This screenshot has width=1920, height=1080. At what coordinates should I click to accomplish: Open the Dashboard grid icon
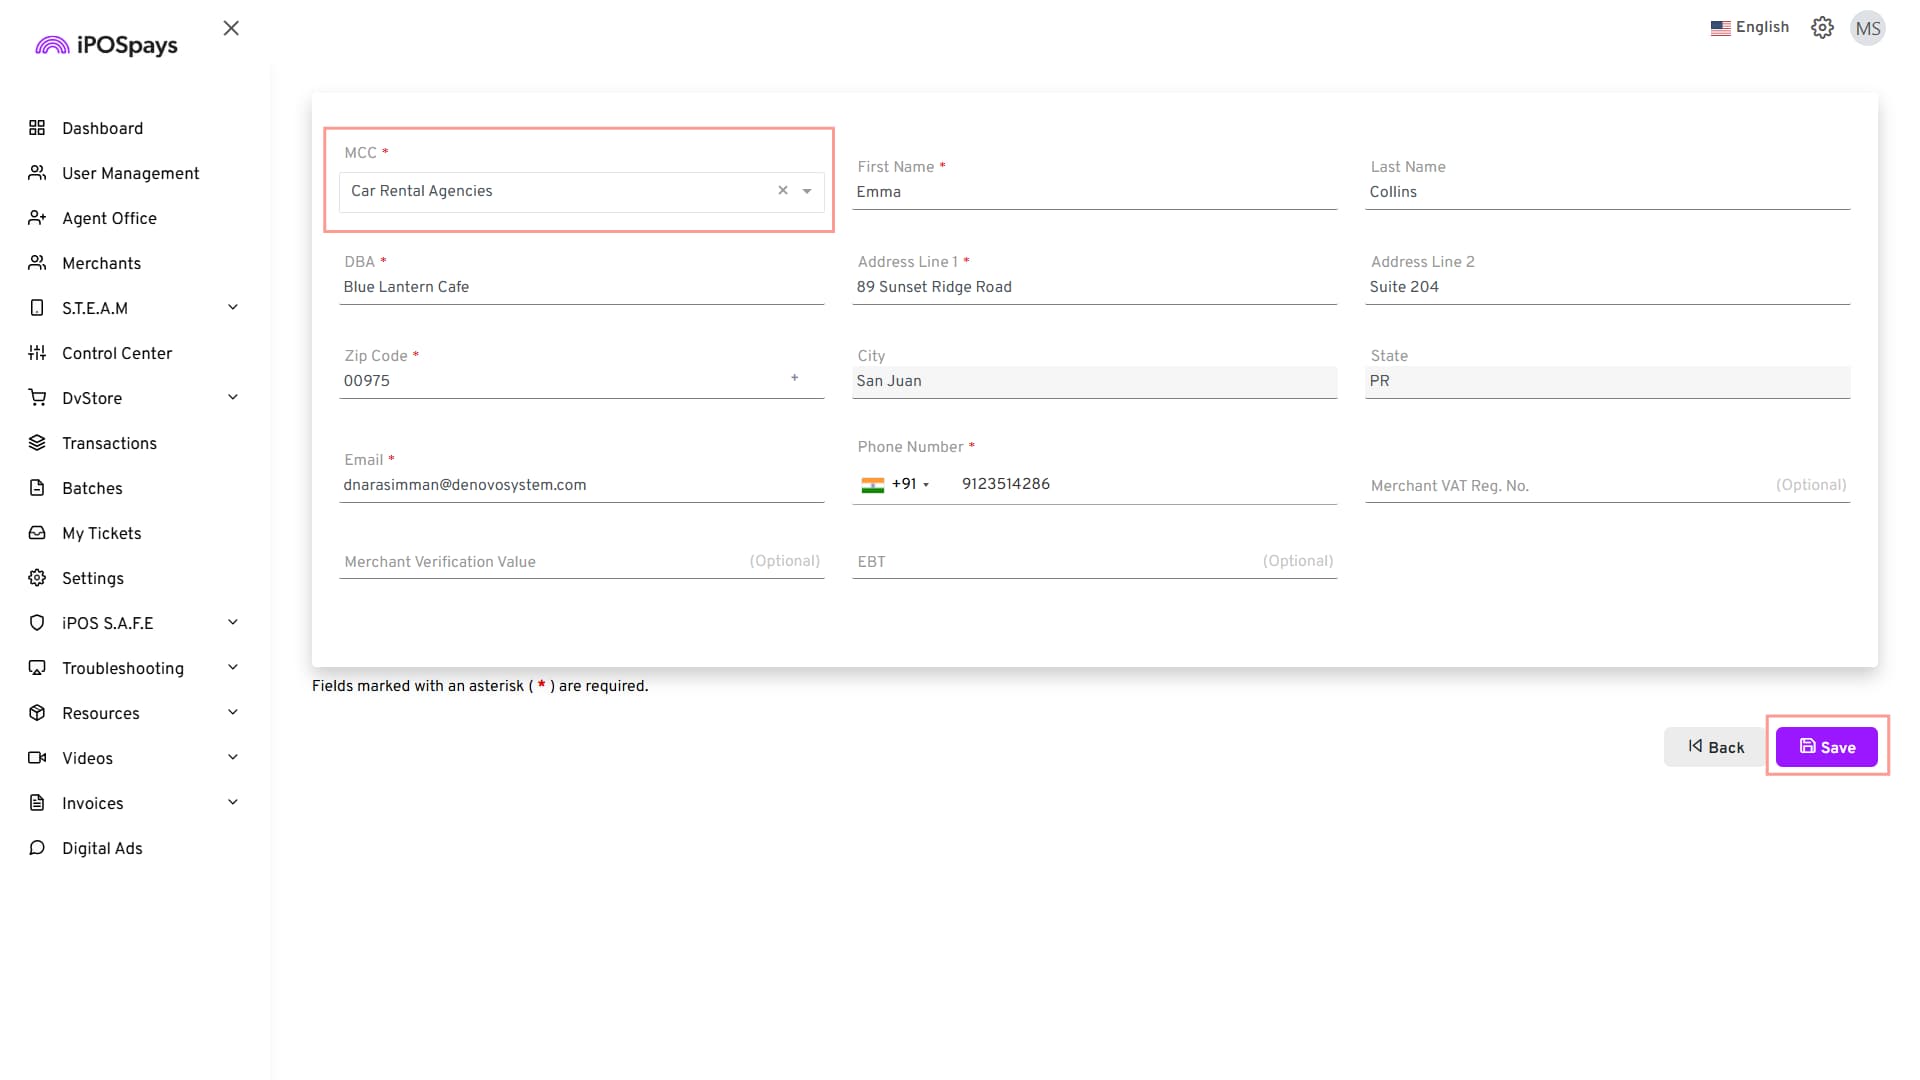(37, 128)
